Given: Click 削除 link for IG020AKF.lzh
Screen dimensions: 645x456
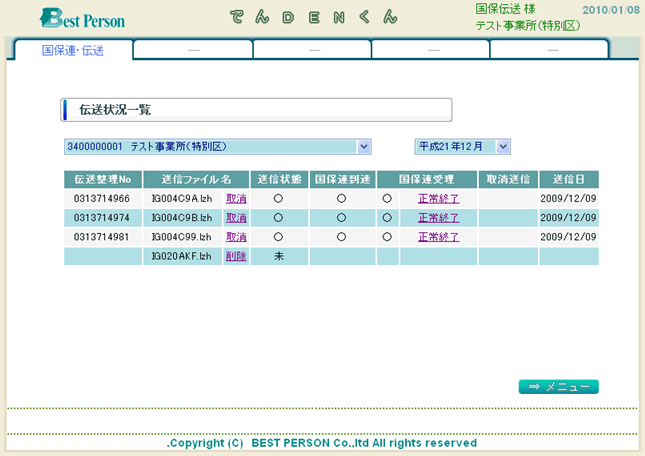Looking at the screenshot, I should (x=236, y=256).
